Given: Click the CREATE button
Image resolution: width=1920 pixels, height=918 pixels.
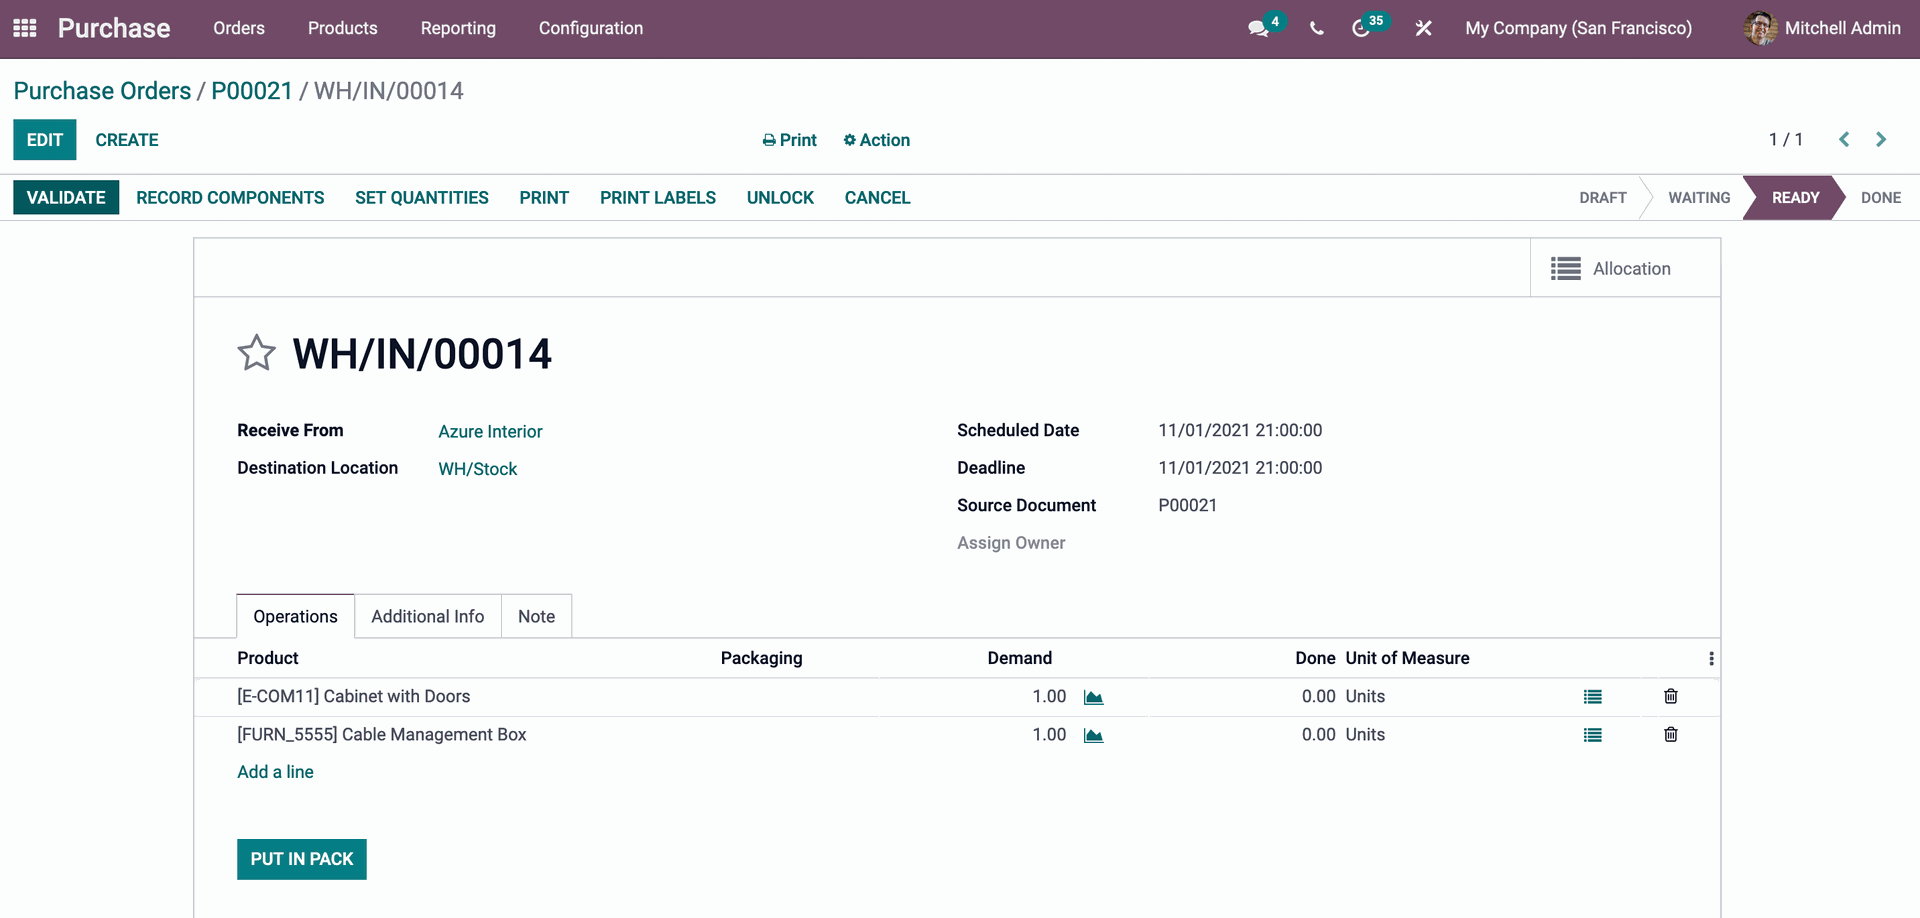Looking at the screenshot, I should [127, 140].
